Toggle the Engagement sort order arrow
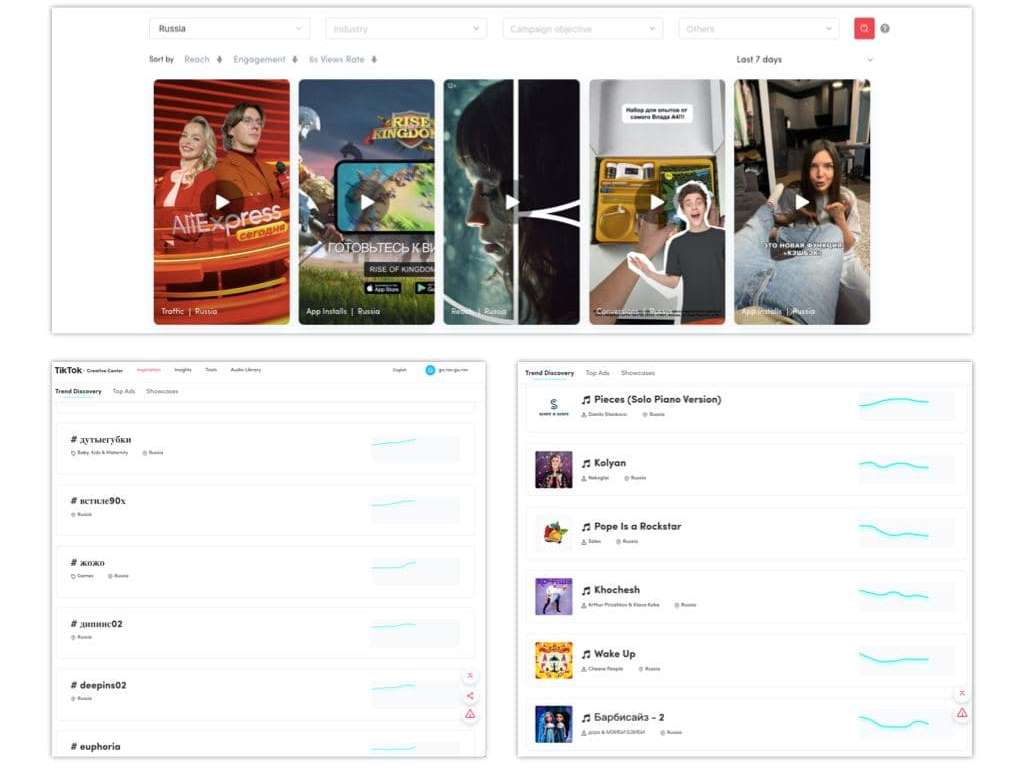 (294, 59)
